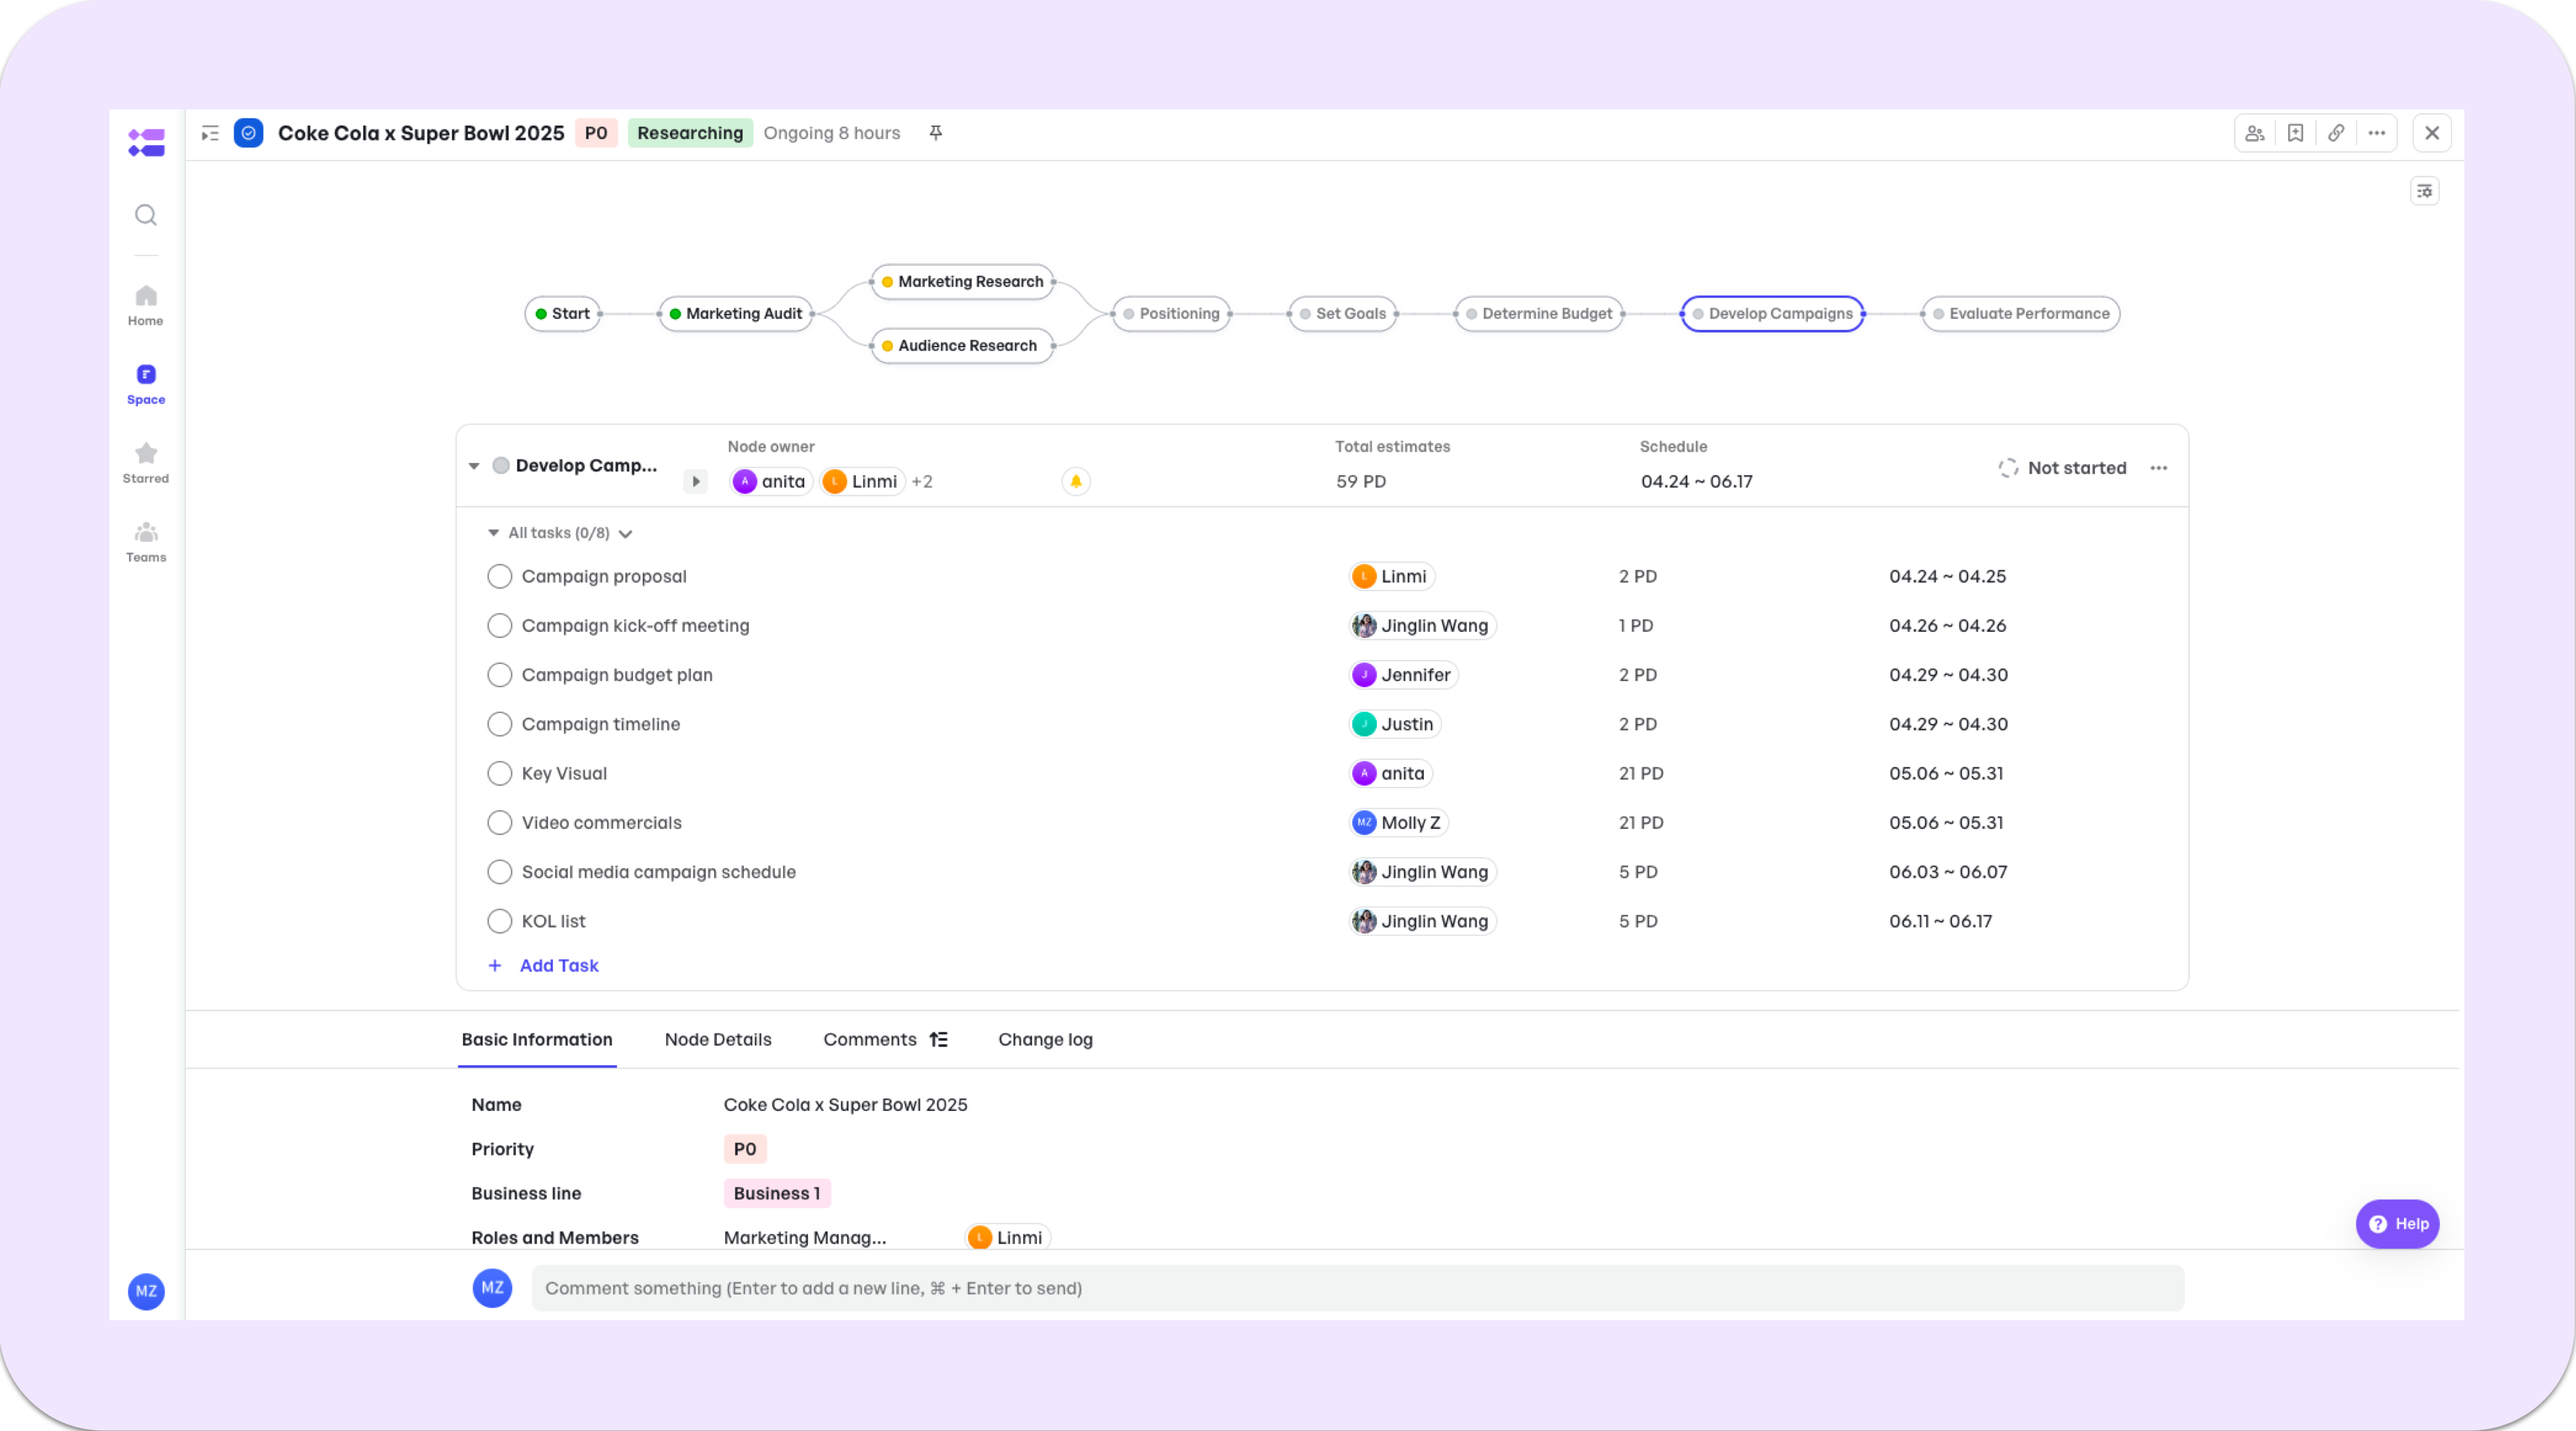Click the work item title in header
This screenshot has height=1431, width=2576.
click(x=421, y=133)
